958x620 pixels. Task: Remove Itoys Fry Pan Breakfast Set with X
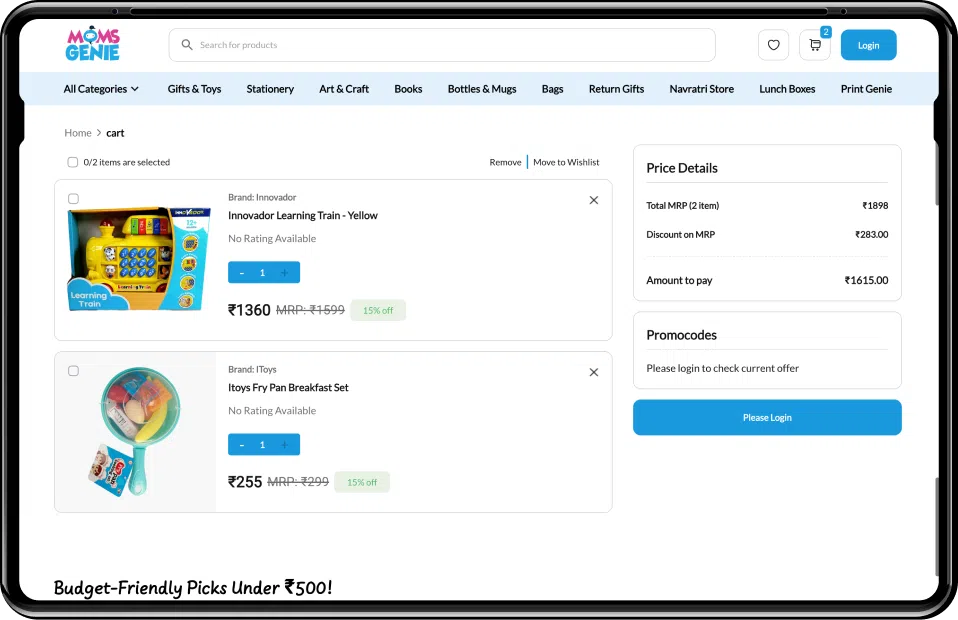[593, 372]
